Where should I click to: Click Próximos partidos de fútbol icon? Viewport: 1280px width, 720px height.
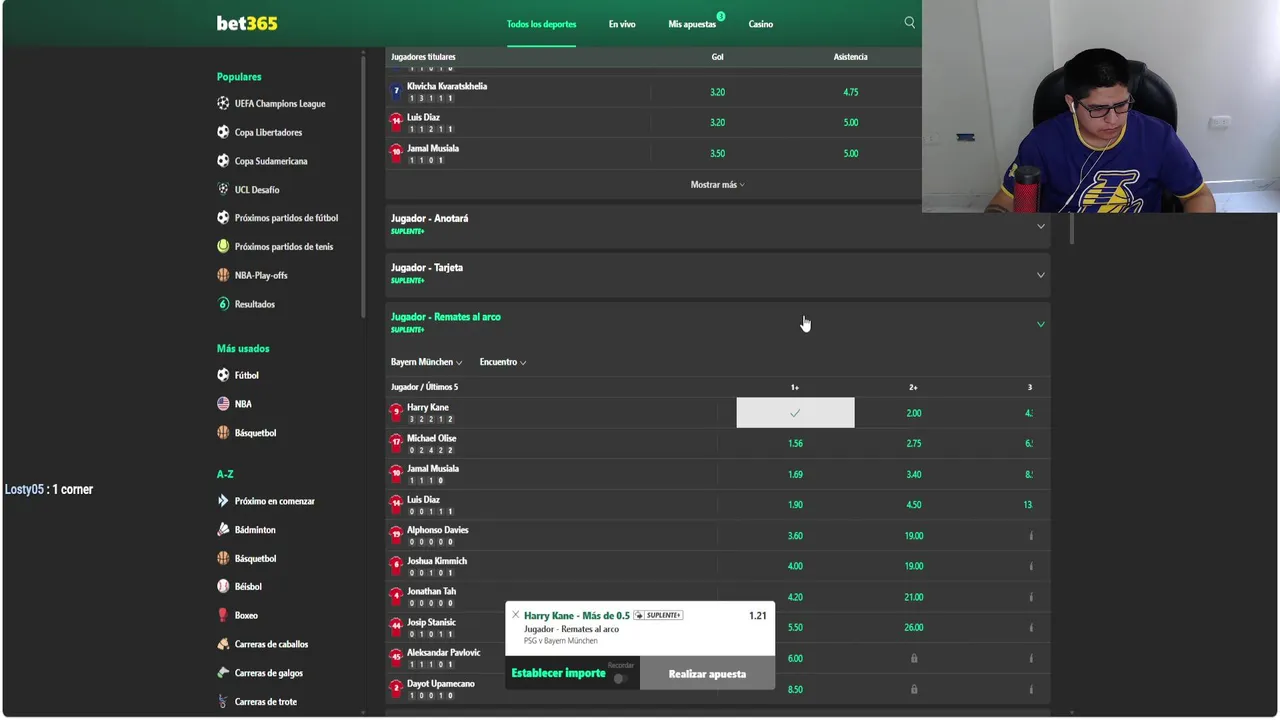223,217
